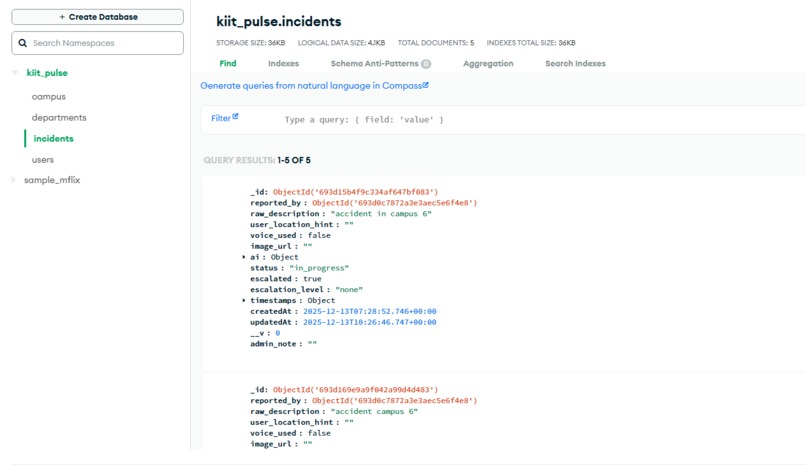Click the search magnifier icon
The image size is (806, 465).
(23, 43)
